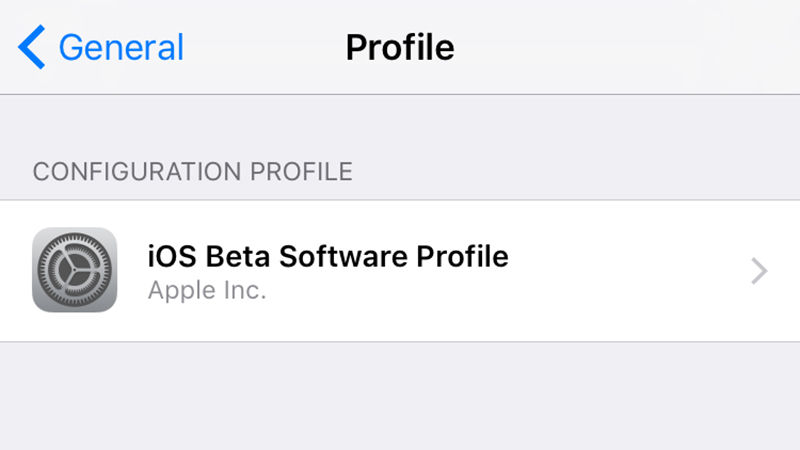Tap the word Profile ending the row title
Viewport: 800px width, 450px height.
pos(462,256)
